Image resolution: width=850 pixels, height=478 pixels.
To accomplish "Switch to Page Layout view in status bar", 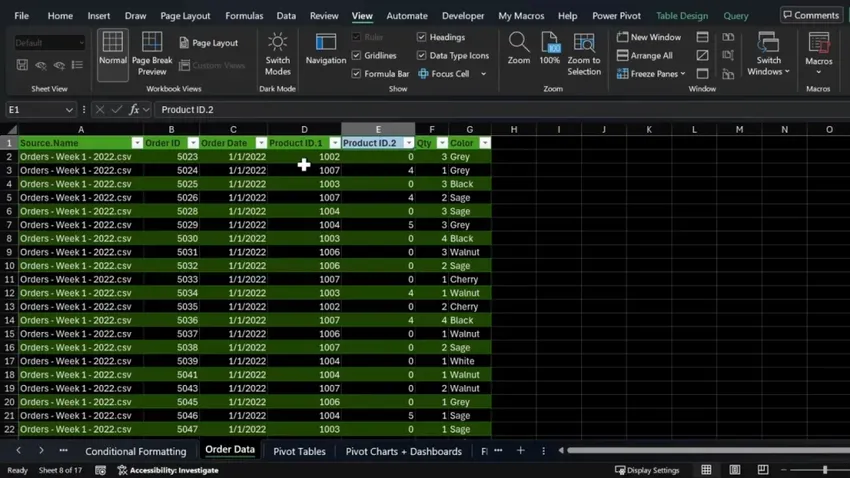I will 735,469.
